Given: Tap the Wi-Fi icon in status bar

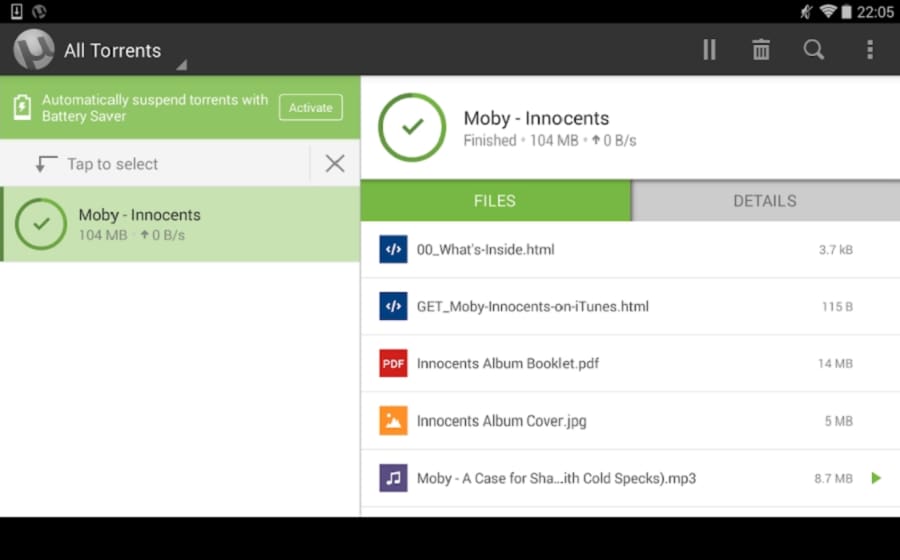Looking at the screenshot, I should point(828,11).
